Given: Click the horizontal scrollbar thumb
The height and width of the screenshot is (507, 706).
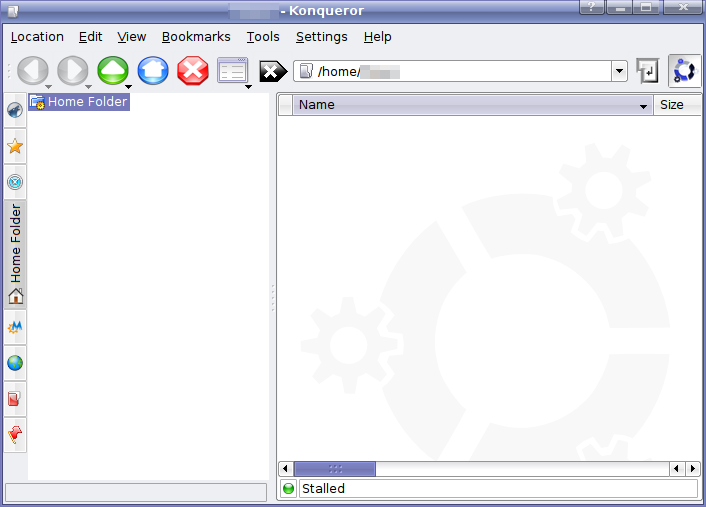Looking at the screenshot, I should (x=335, y=469).
